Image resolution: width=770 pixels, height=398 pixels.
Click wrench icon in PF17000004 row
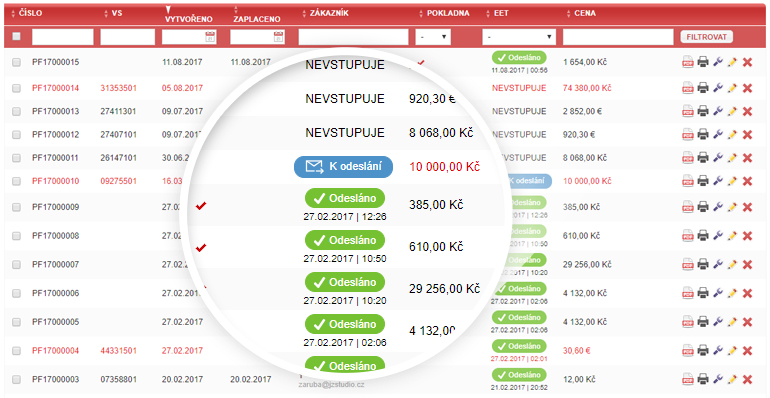click(718, 350)
